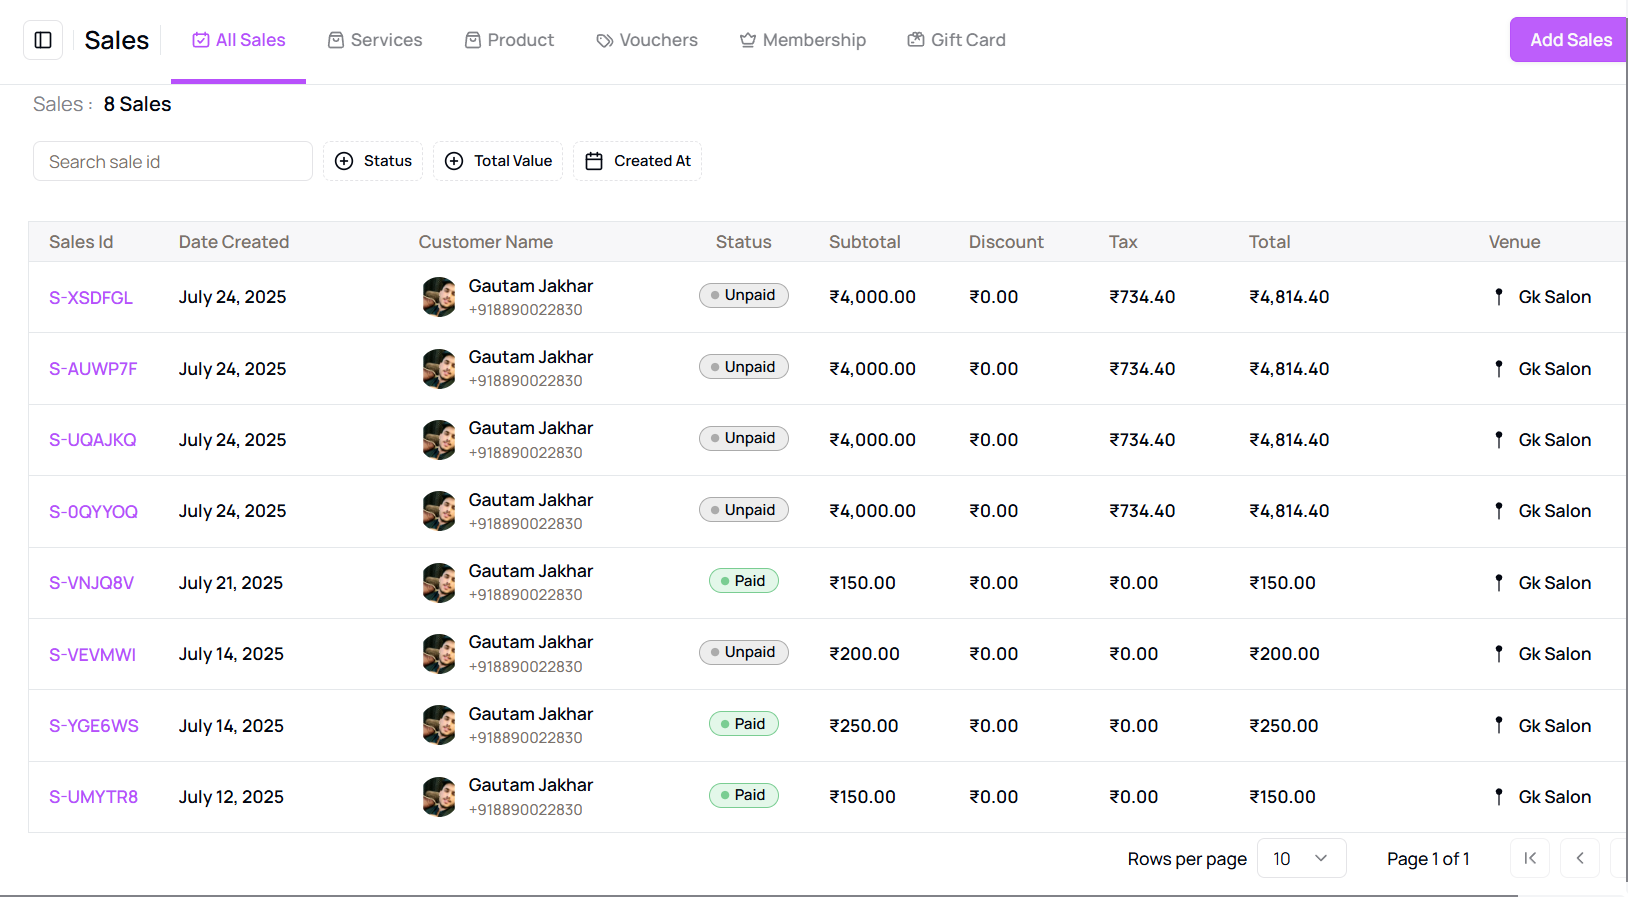Screen dimensions: 1628x897
Task: Open the Created At date filter
Action: coord(638,161)
